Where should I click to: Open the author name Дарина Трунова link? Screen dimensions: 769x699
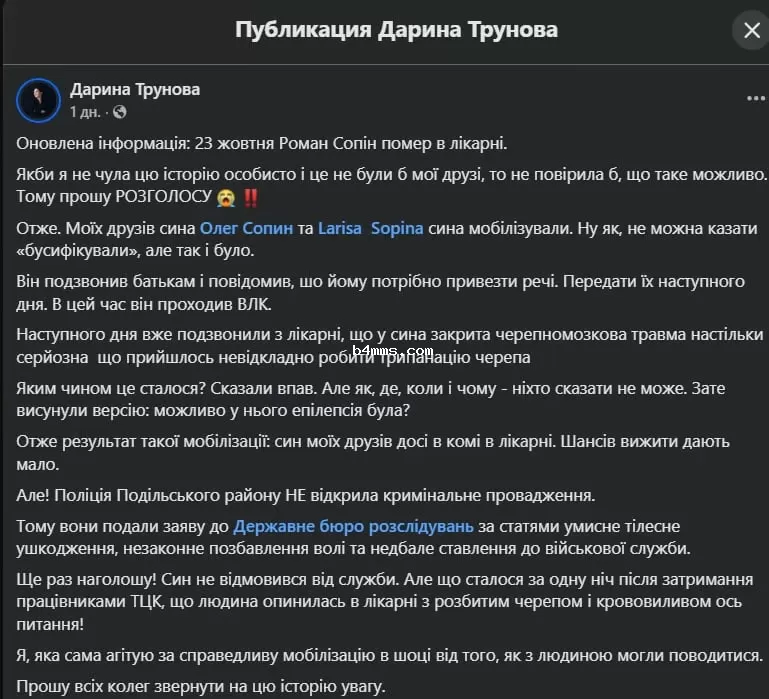tap(135, 89)
